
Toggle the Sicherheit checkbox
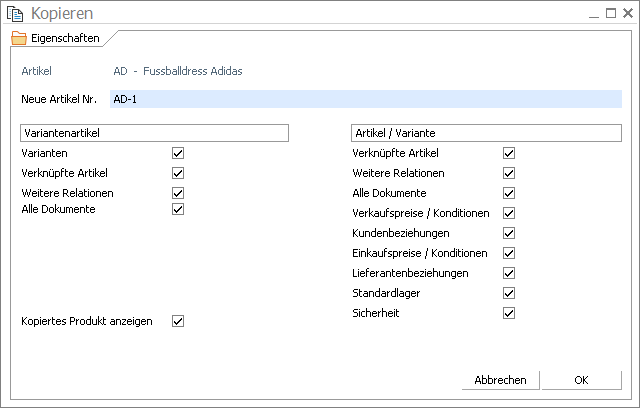(x=509, y=313)
